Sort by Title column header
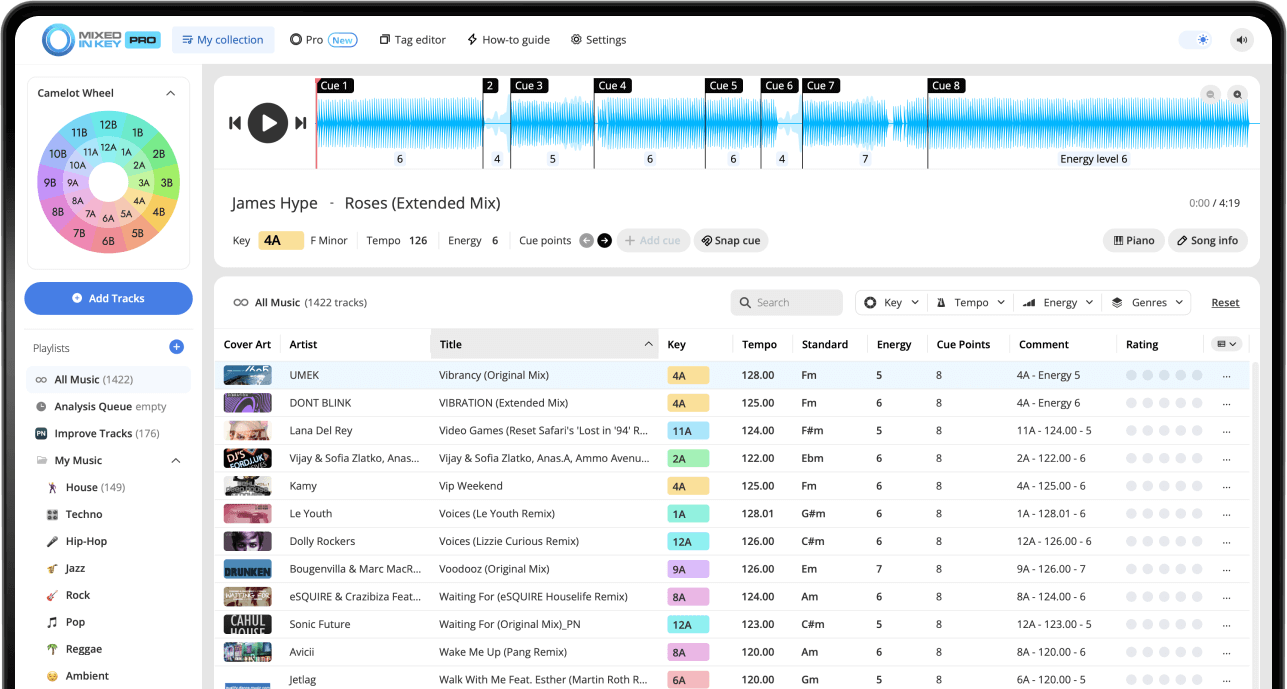The image size is (1287, 689). (544, 344)
